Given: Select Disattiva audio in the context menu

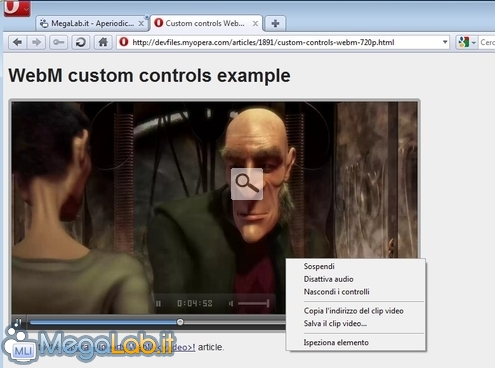Looking at the screenshot, I should click(328, 279).
